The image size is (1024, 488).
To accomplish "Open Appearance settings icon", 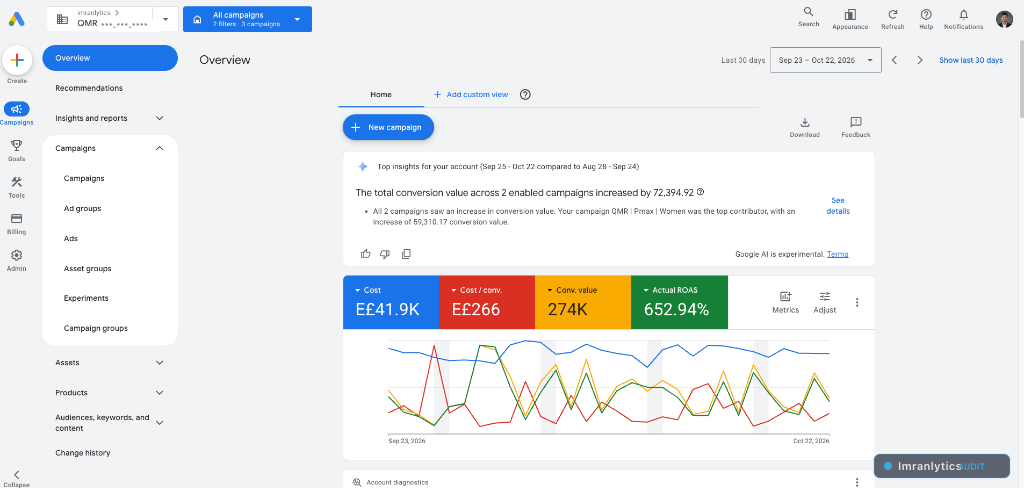I will pos(850,14).
